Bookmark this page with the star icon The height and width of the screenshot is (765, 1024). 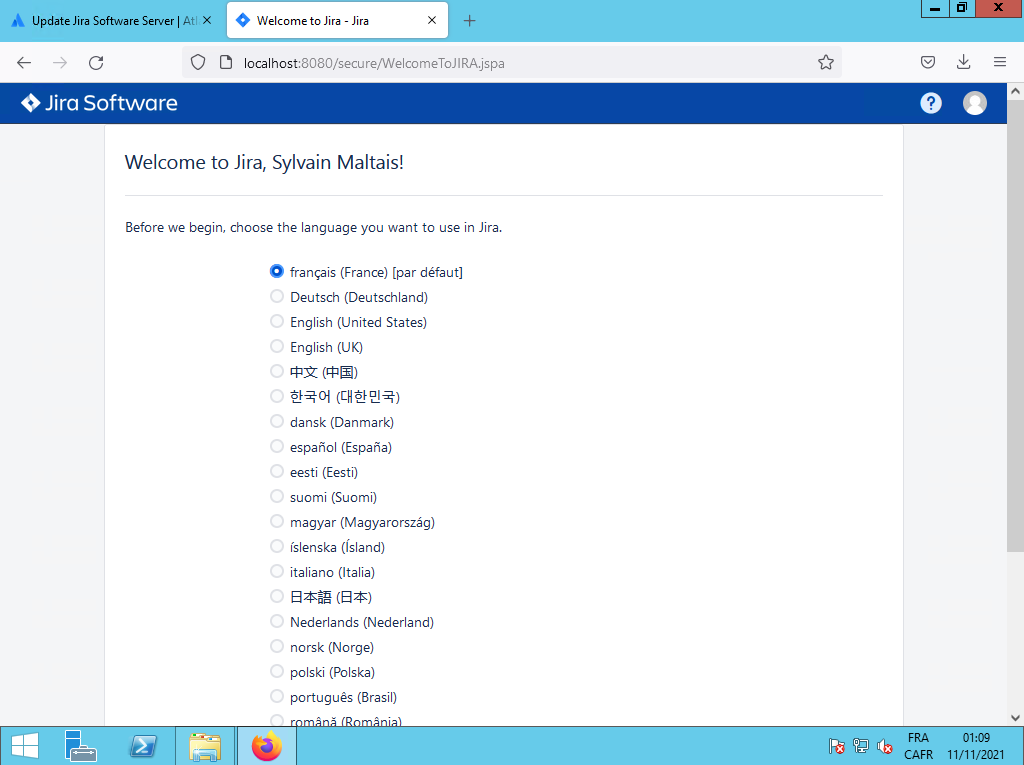825,62
